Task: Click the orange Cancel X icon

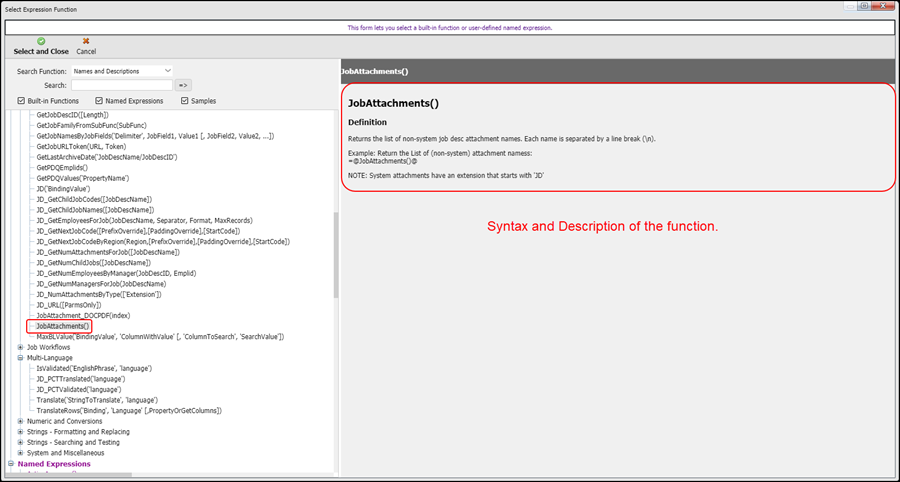Action: (86, 41)
